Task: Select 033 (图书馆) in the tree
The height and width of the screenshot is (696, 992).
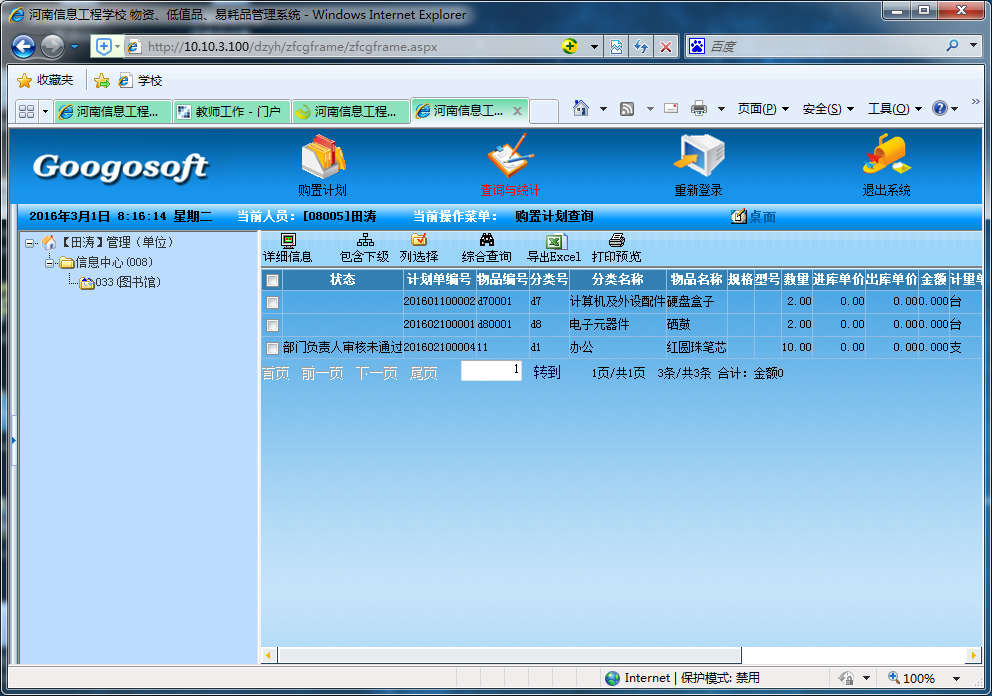Action: [x=127, y=283]
